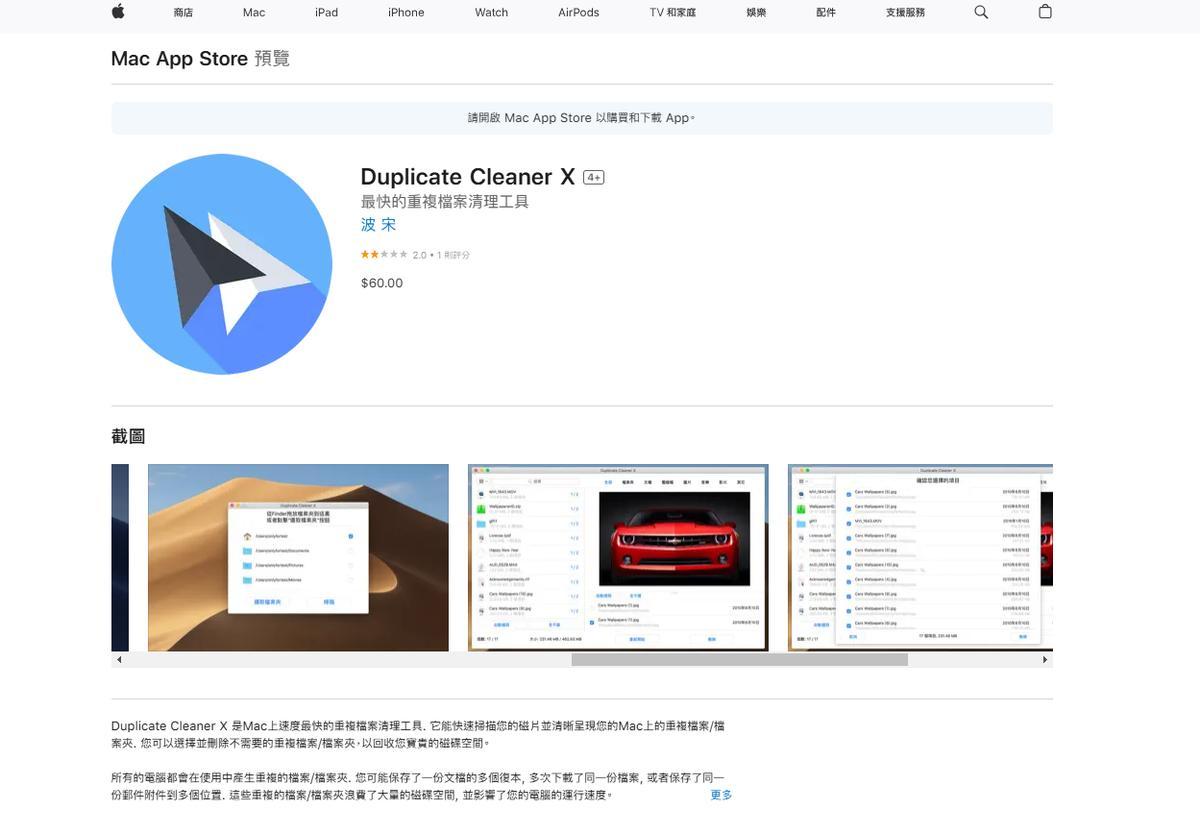This screenshot has width=1200, height=835.
Task: Select the iPhone navigation item
Action: click(406, 12)
